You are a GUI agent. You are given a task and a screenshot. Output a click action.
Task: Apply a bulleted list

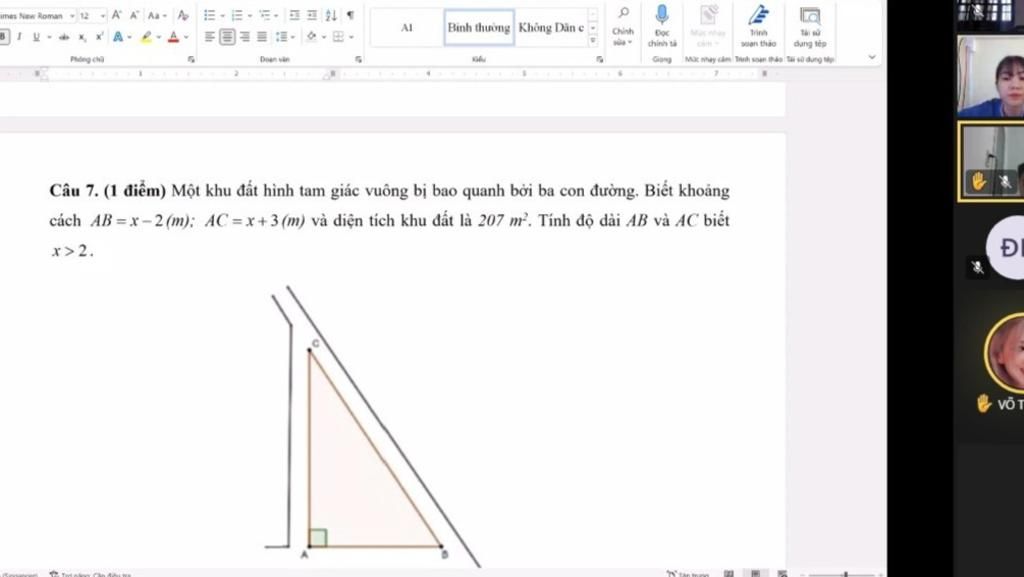(x=210, y=15)
